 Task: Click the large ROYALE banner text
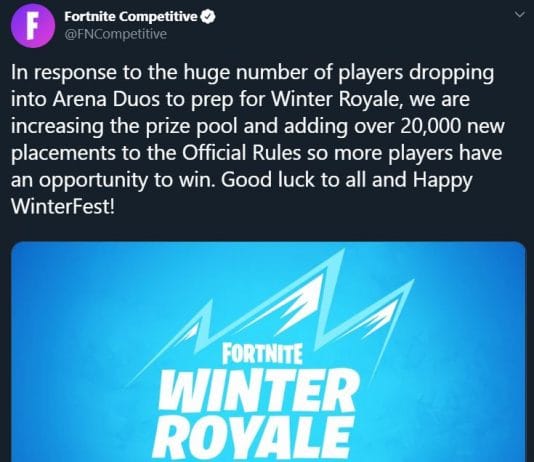click(252, 438)
